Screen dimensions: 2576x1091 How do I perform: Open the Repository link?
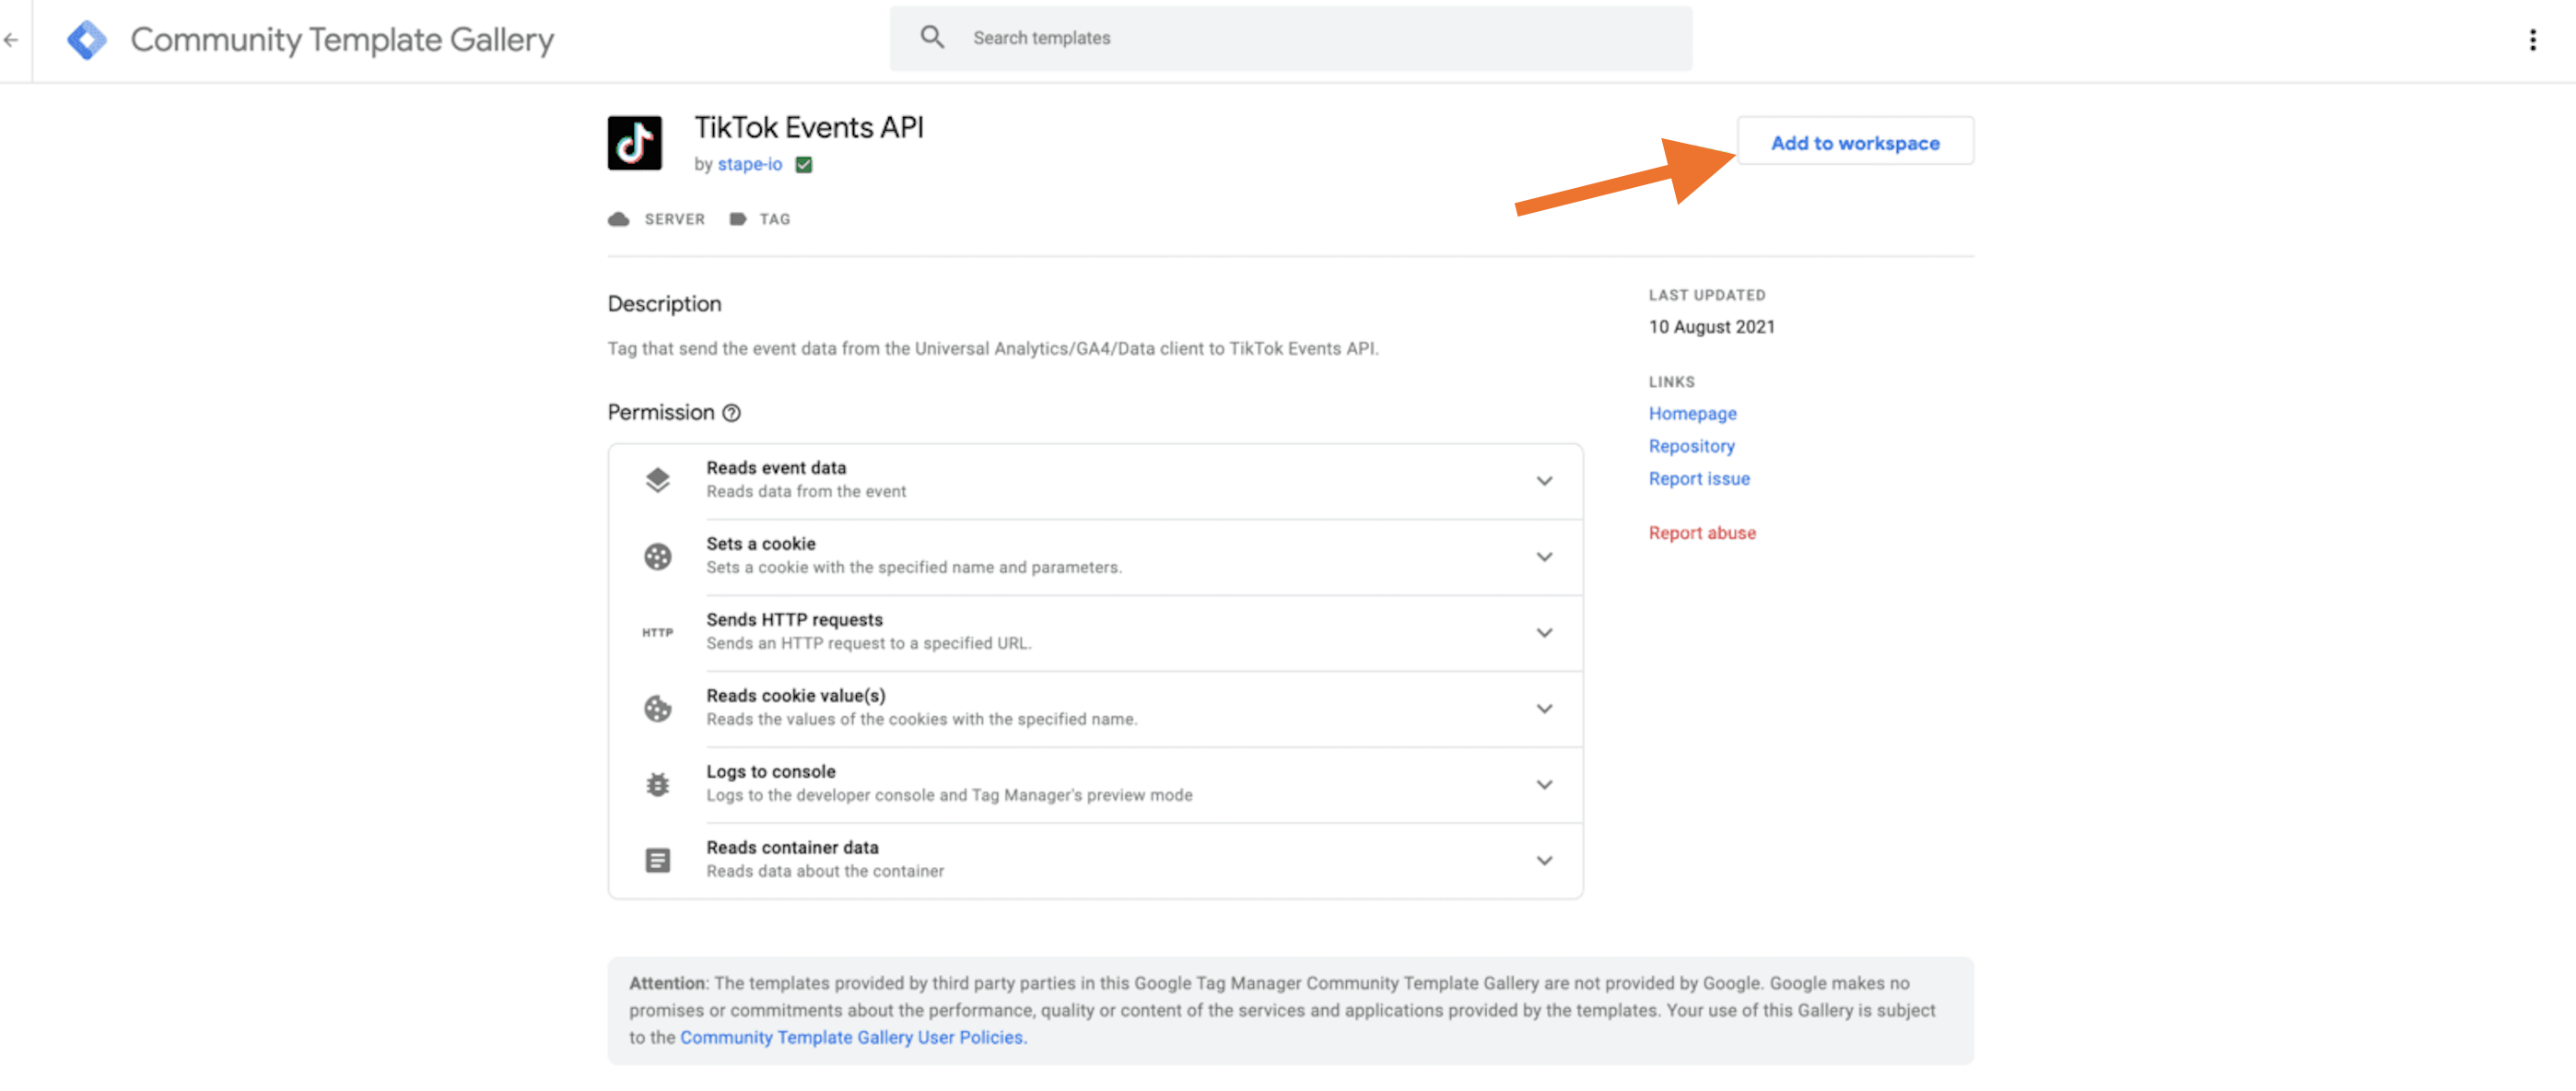(x=1691, y=446)
